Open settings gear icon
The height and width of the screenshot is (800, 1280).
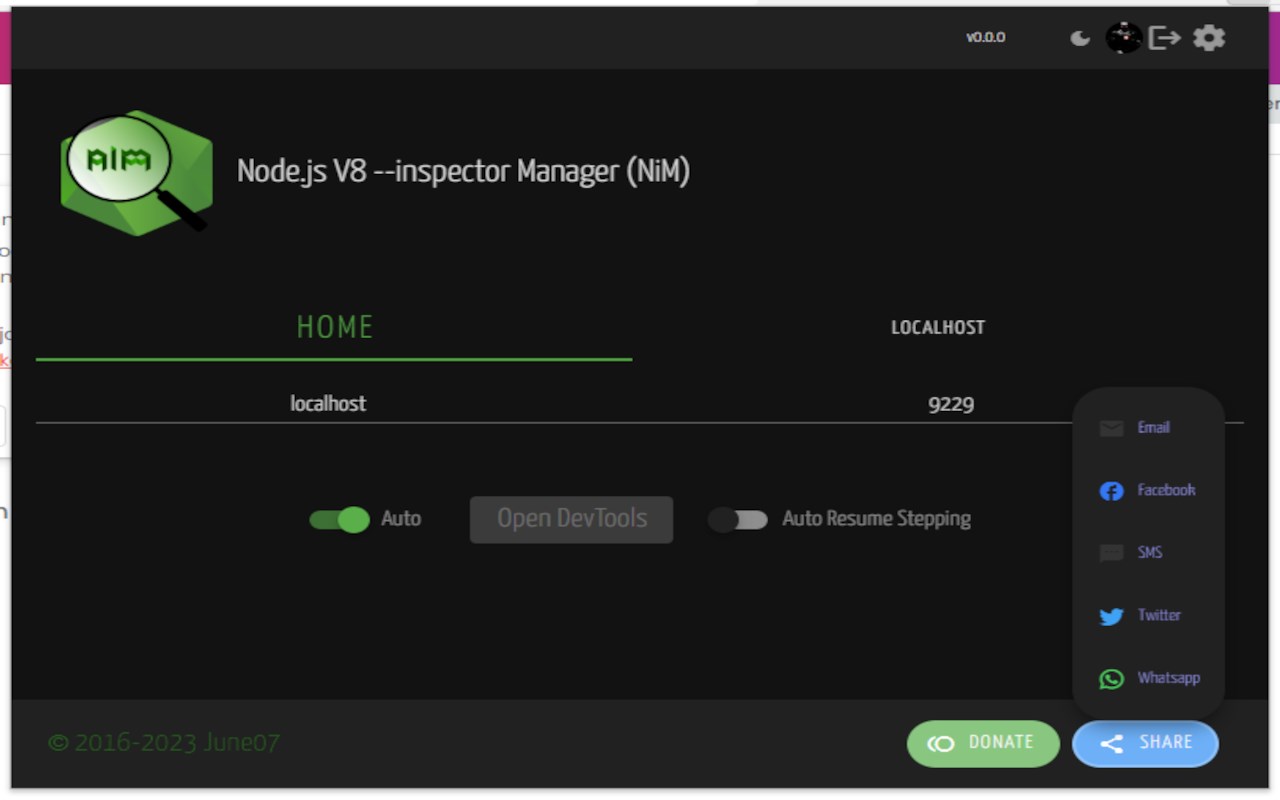tap(1209, 38)
